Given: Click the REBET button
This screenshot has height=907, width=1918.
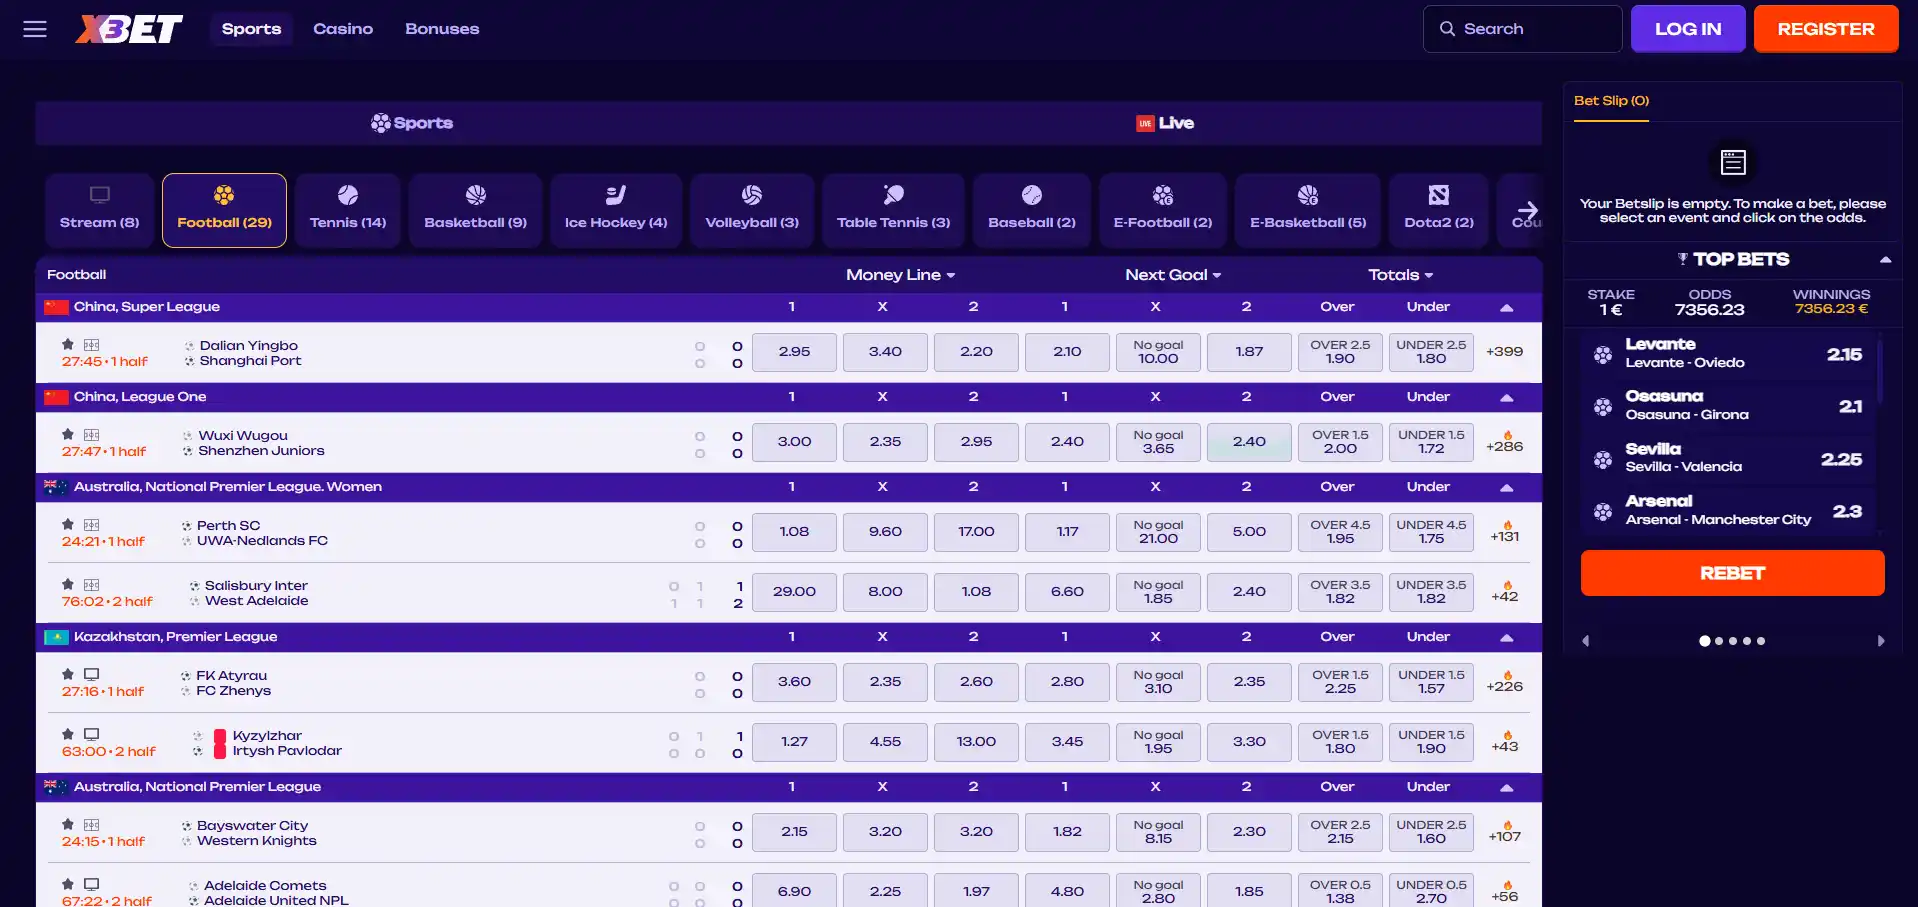Looking at the screenshot, I should point(1732,573).
